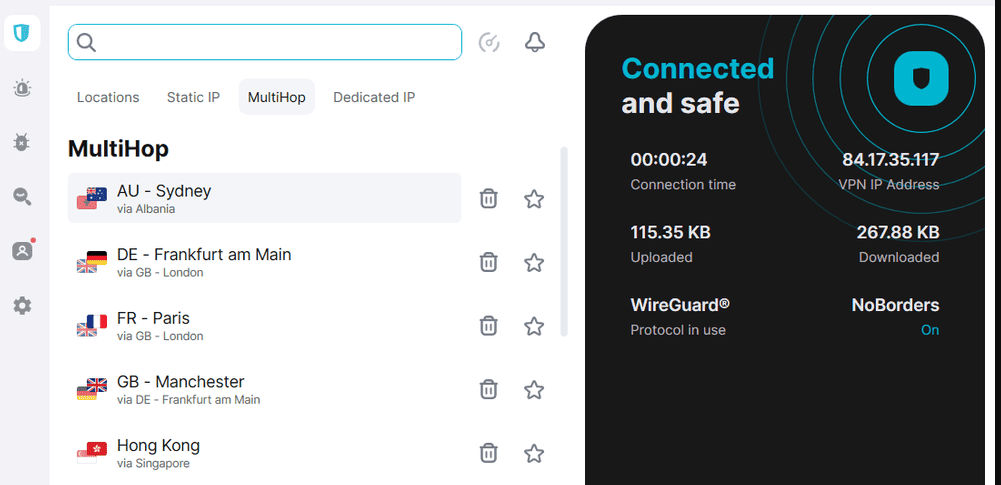Star the FR - Paris connection
This screenshot has width=1001, height=485.
click(534, 325)
